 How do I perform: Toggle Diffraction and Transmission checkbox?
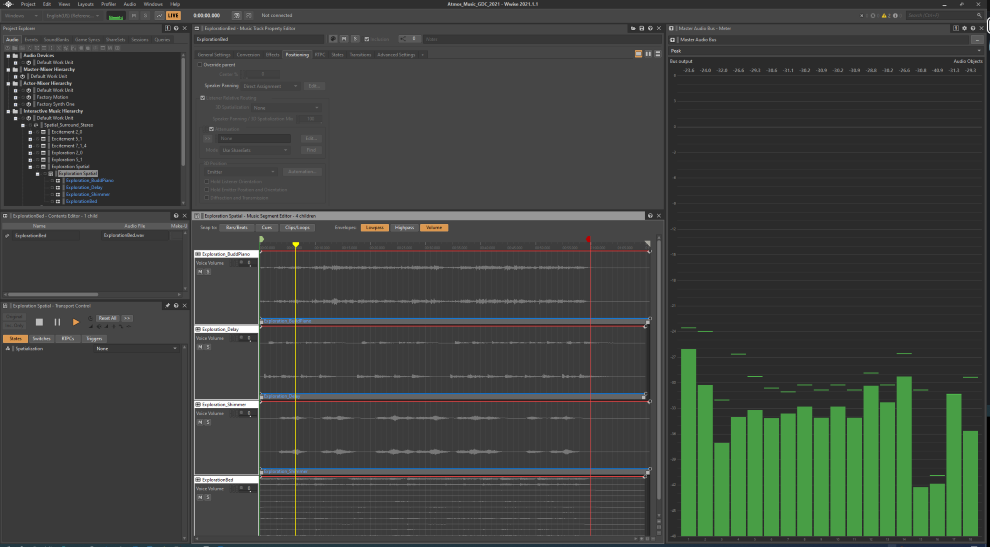pyautogui.click(x=206, y=198)
